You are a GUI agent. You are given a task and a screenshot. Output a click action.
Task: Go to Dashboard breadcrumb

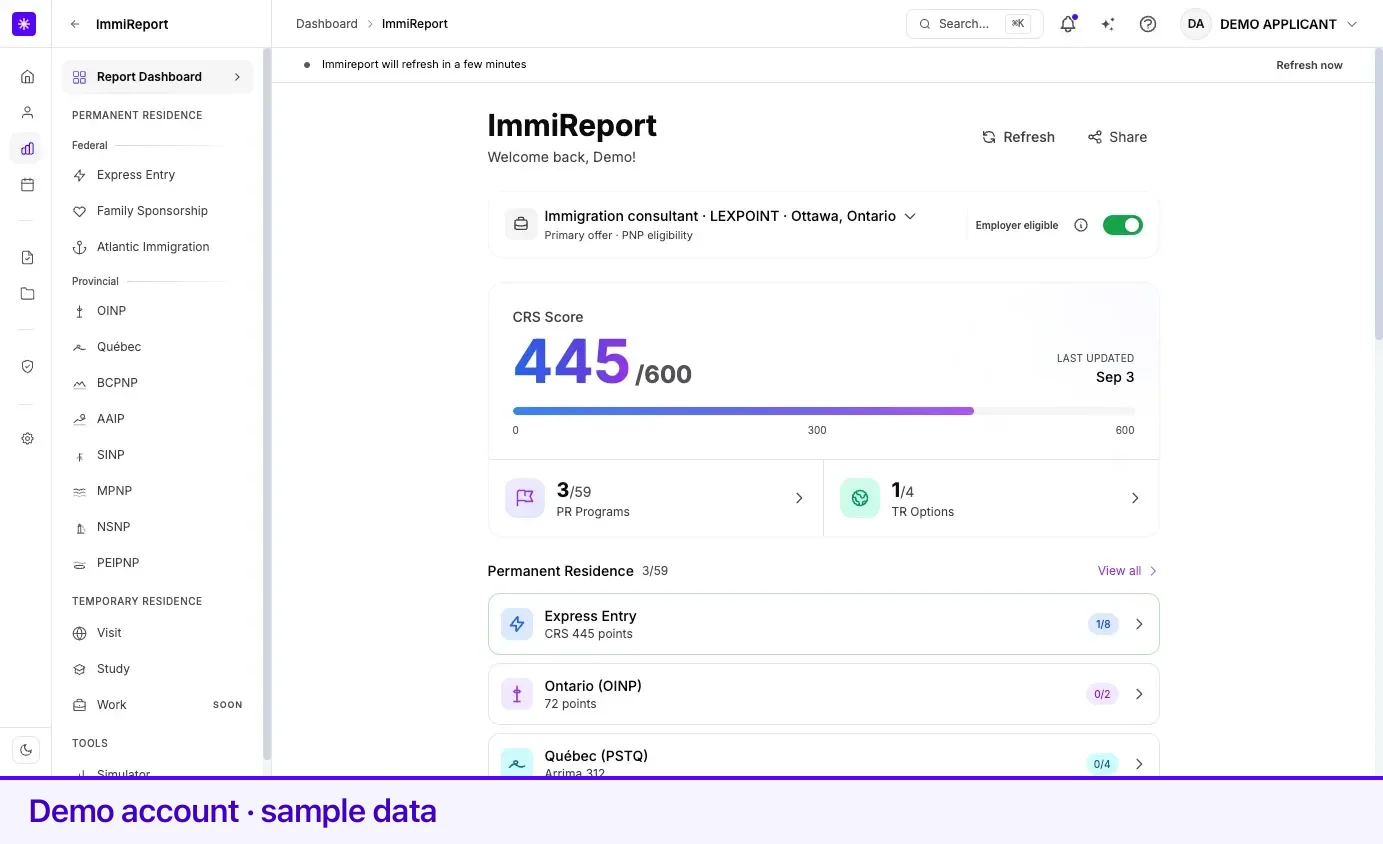[x=326, y=24]
